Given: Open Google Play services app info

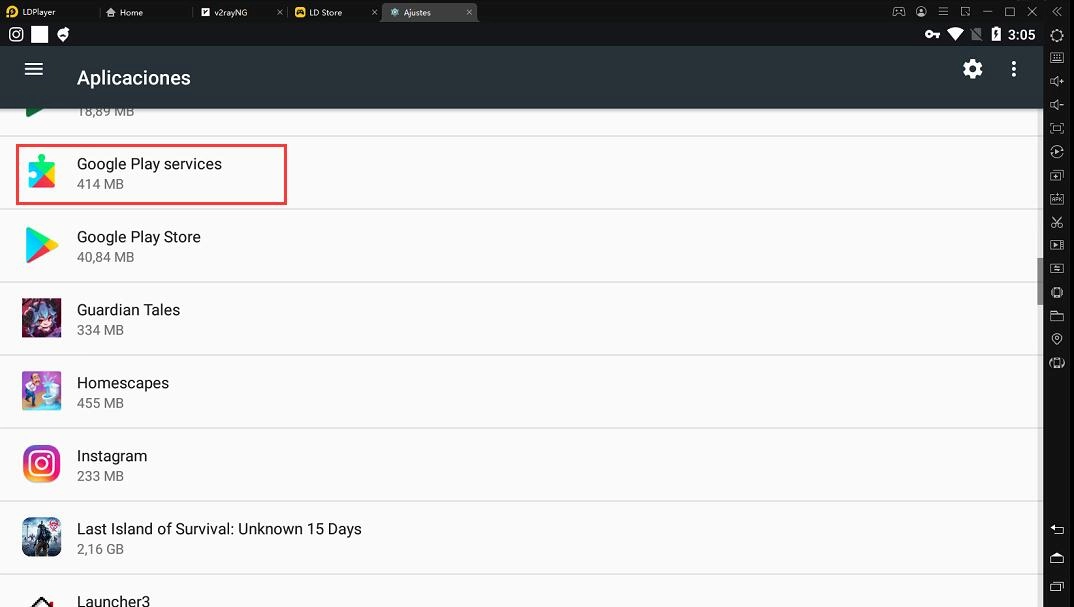Looking at the screenshot, I should 521,173.
